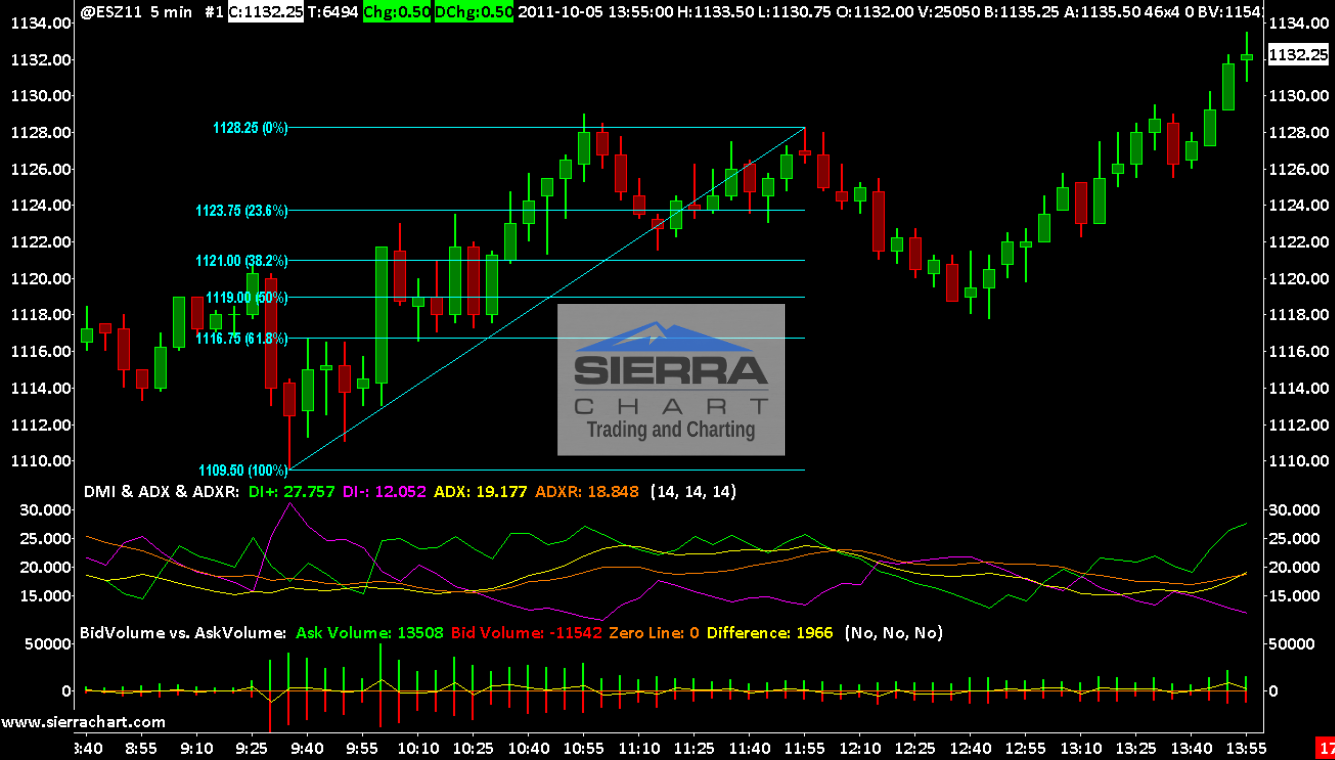This screenshot has width=1335, height=760.
Task: Select the magenta DI- 12.052 readout
Action: point(385,492)
